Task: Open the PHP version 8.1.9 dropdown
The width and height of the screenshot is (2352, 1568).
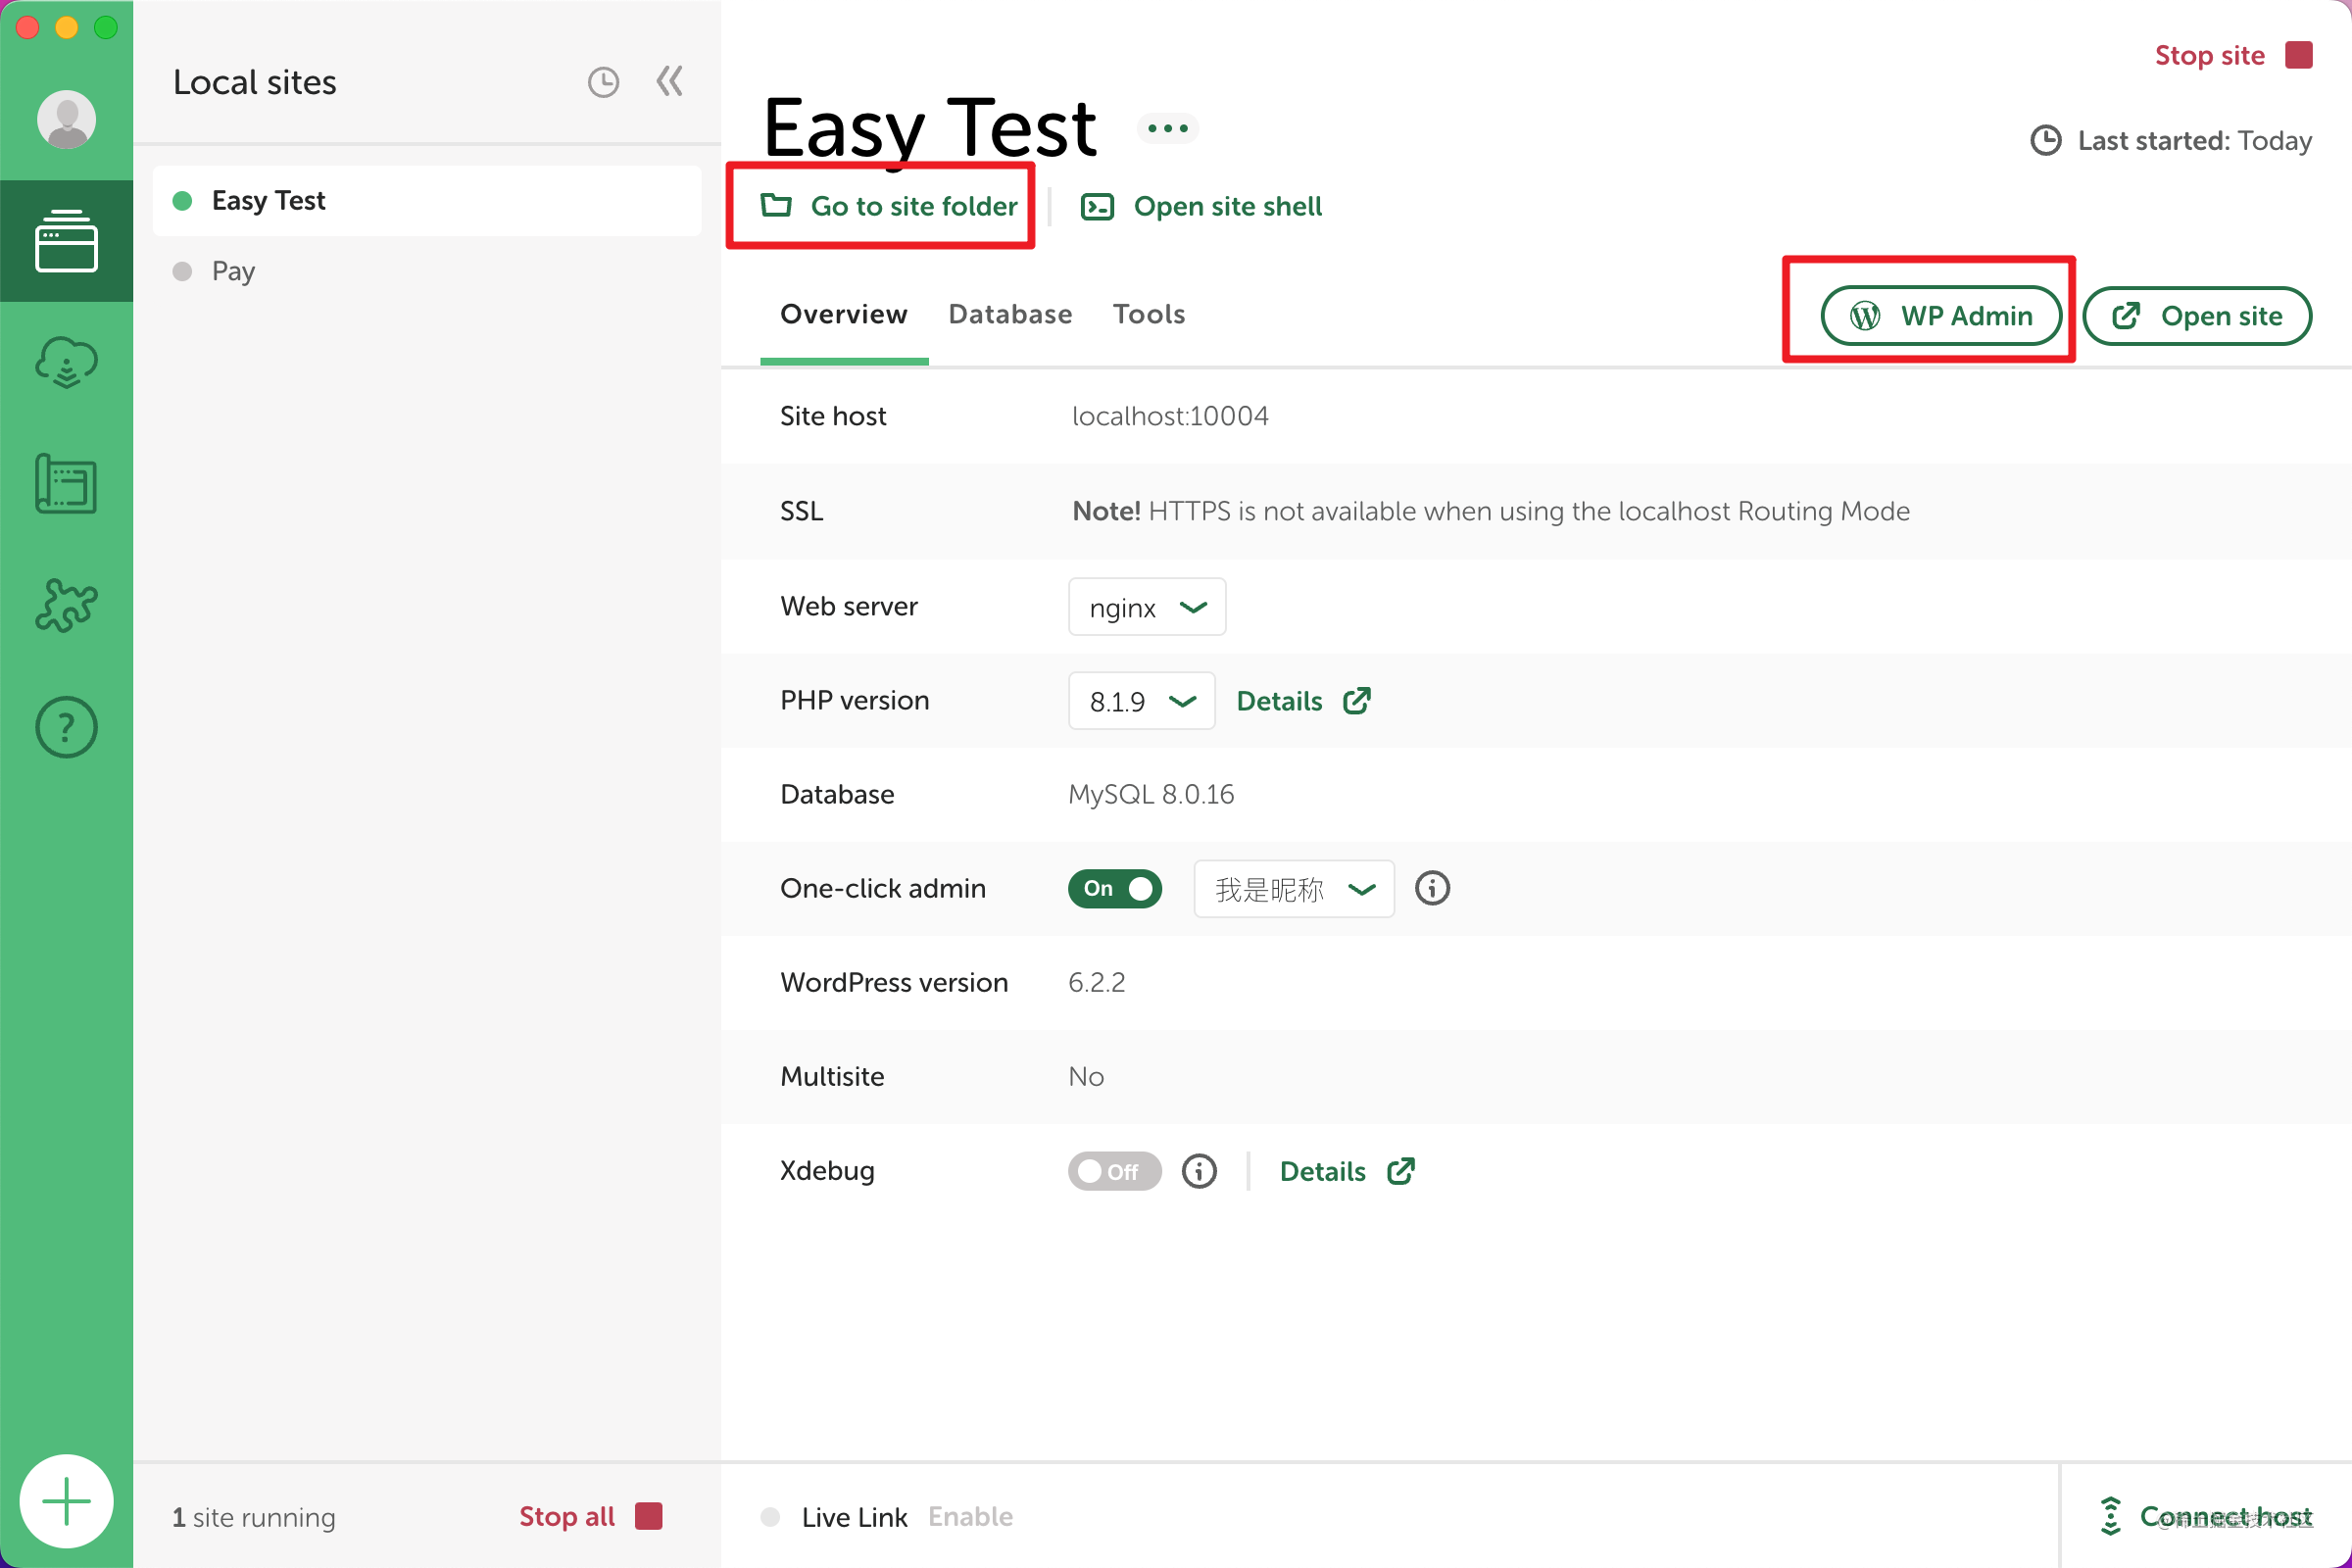Action: (1141, 701)
